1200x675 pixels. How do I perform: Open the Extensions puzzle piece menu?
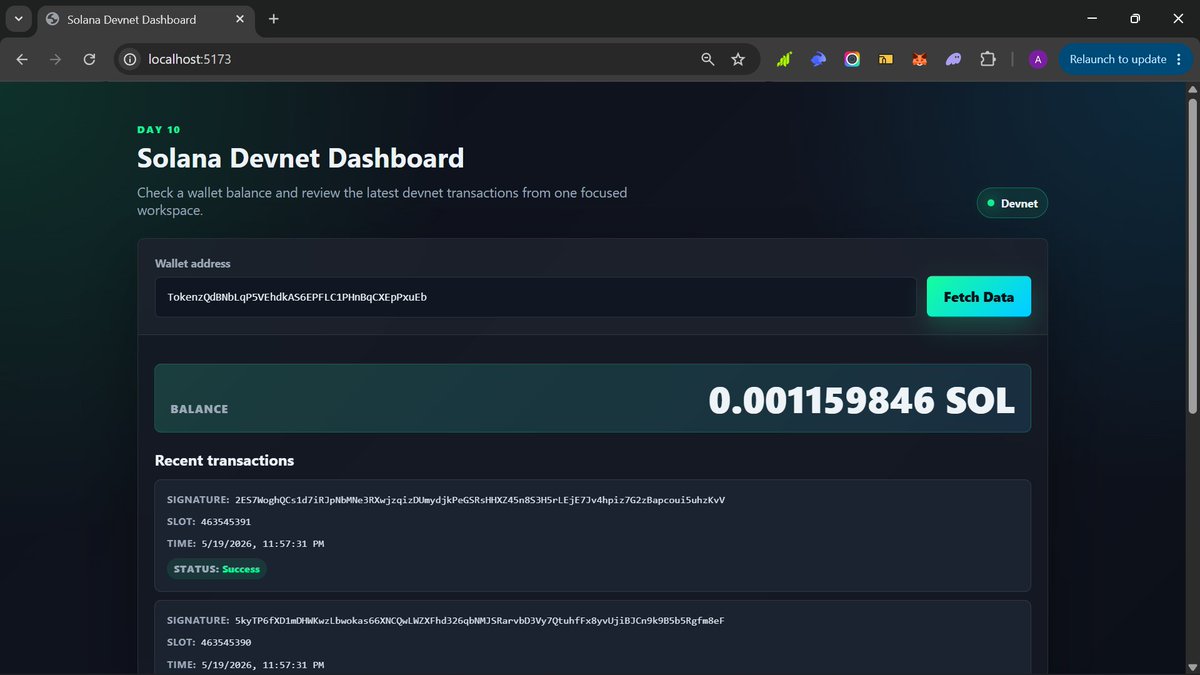(x=988, y=60)
